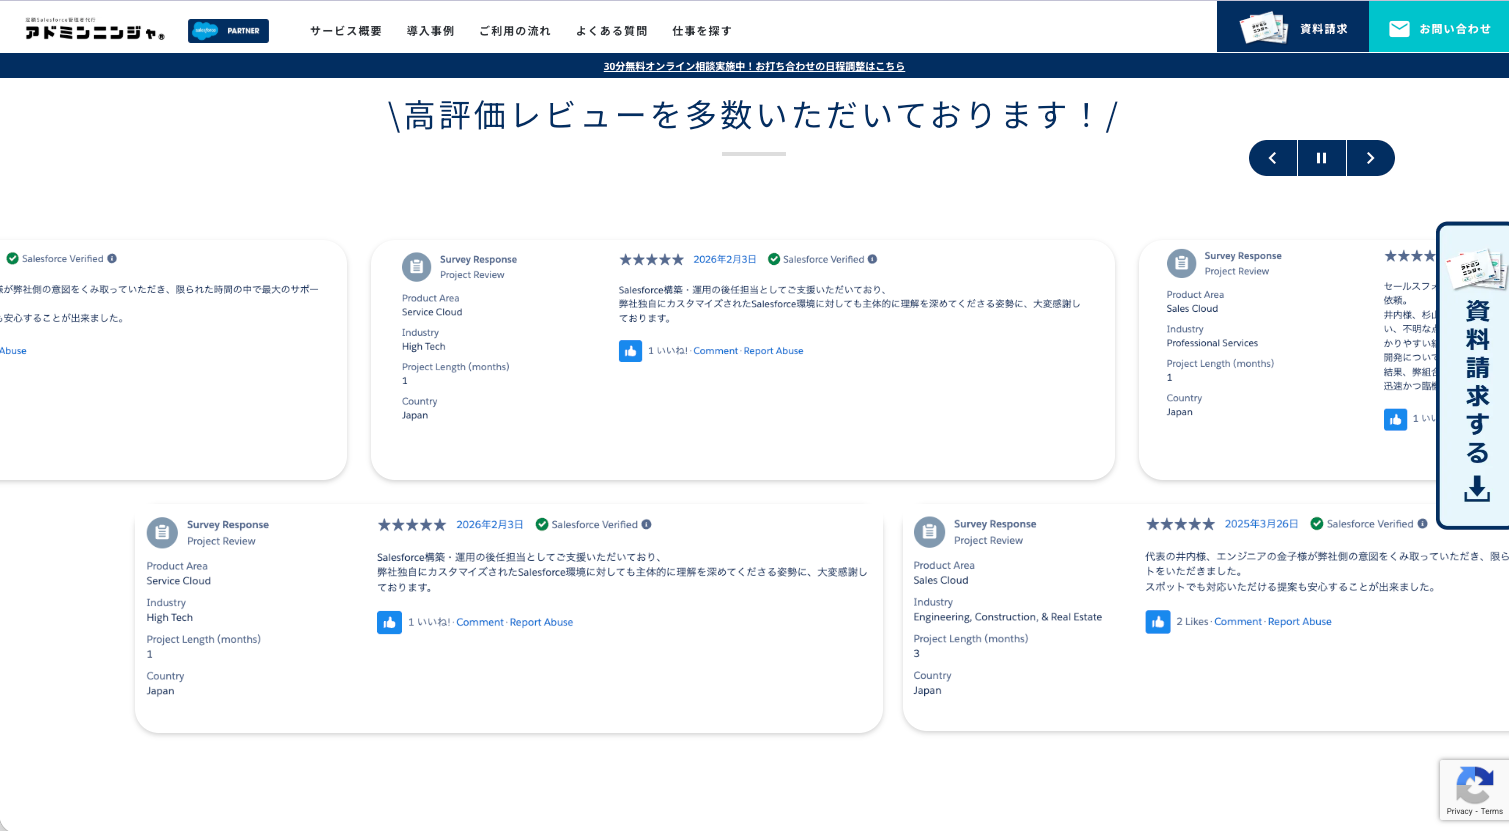Follow the 30分無料オンライン相談 banner link
Screen dimensions: 1509x831
pos(754,66)
